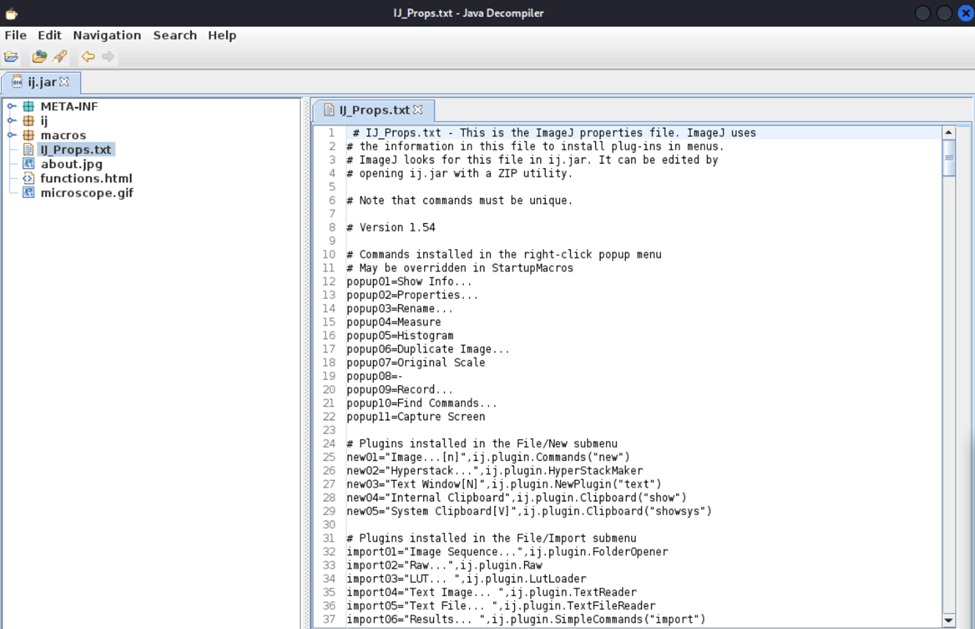Image resolution: width=975 pixels, height=629 pixels.
Task: Click the IJ_Props.txt file icon in tree
Action: tap(29, 149)
